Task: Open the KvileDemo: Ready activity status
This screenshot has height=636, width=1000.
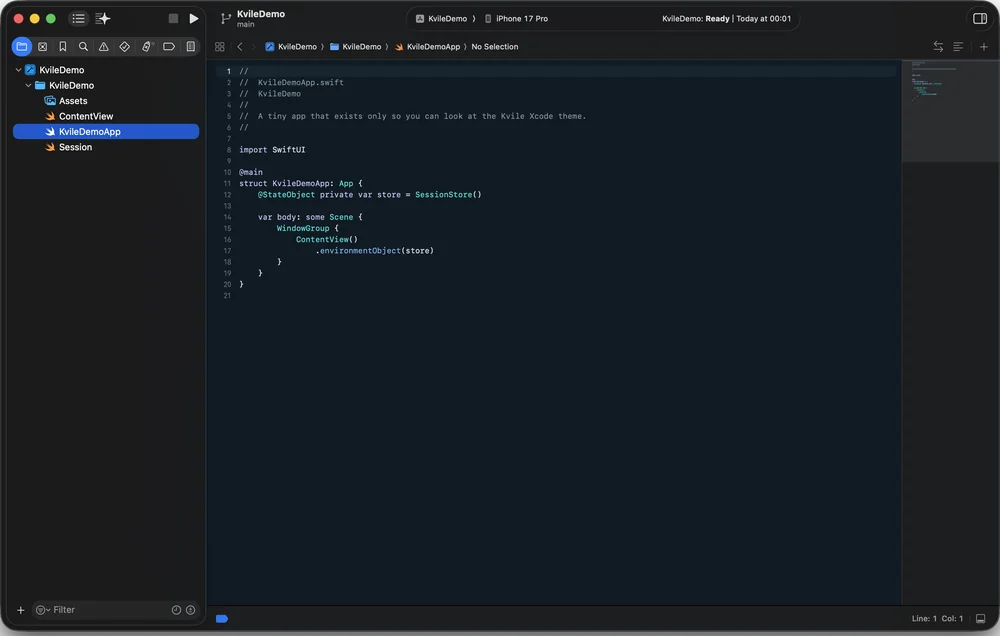Action: [726, 18]
